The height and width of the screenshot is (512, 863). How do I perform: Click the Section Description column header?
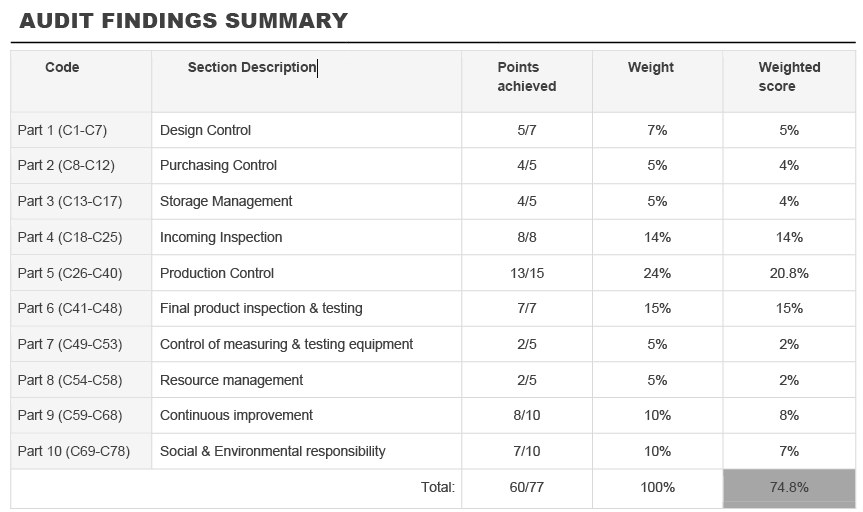pyautogui.click(x=251, y=67)
